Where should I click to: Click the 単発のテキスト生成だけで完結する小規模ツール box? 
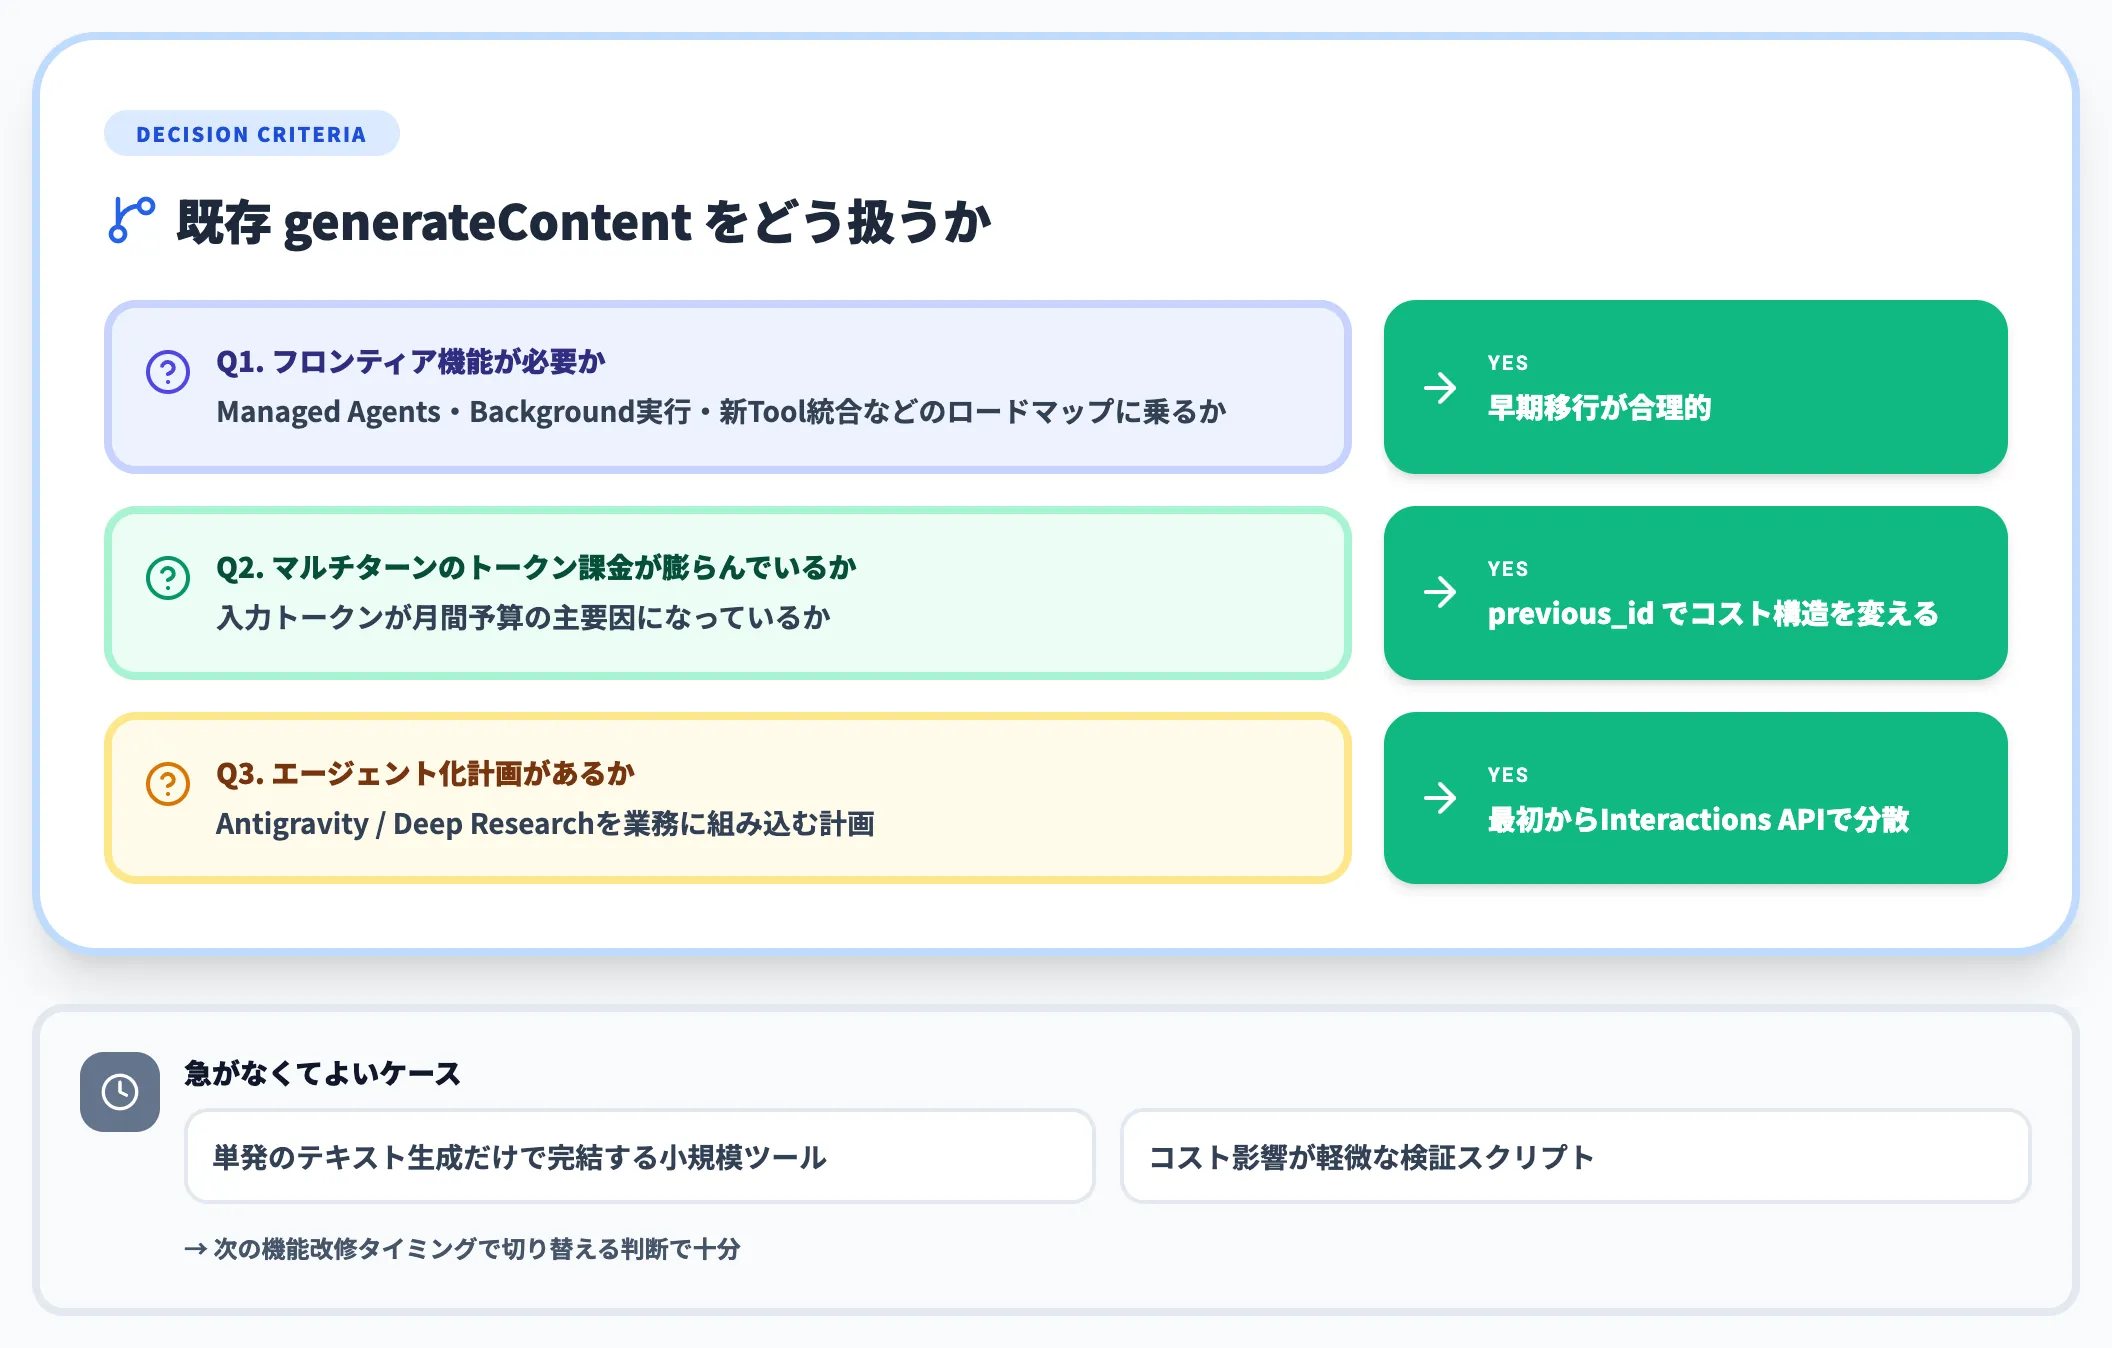pos(640,1156)
